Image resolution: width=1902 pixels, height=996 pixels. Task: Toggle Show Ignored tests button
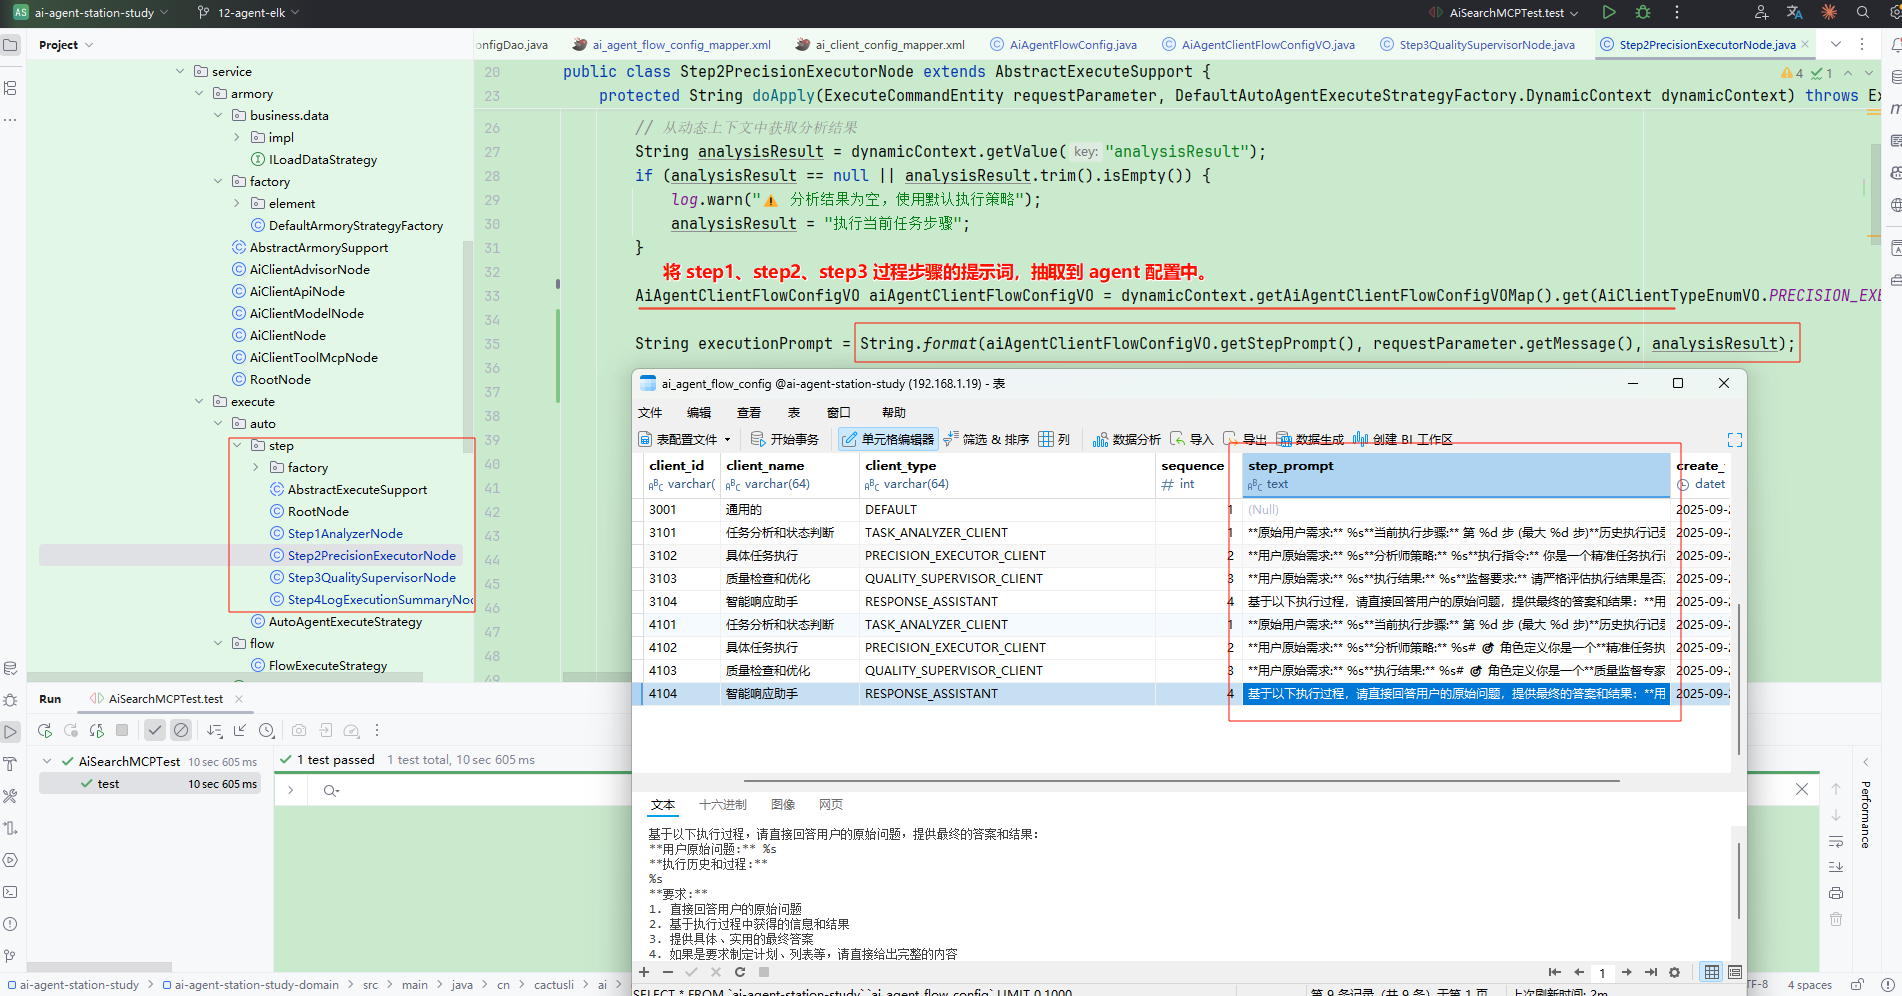tap(181, 731)
